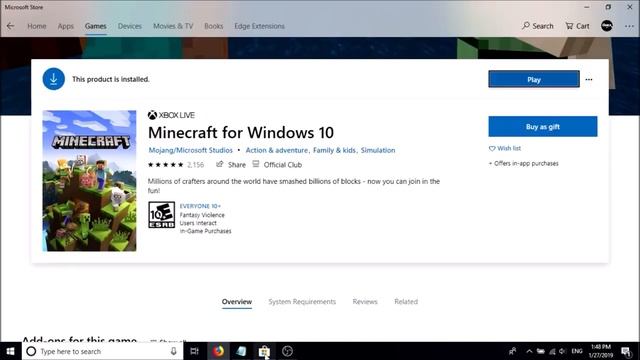640x360 pixels.
Task: Click the ENG language indicator
Action: pyautogui.click(x=577, y=351)
